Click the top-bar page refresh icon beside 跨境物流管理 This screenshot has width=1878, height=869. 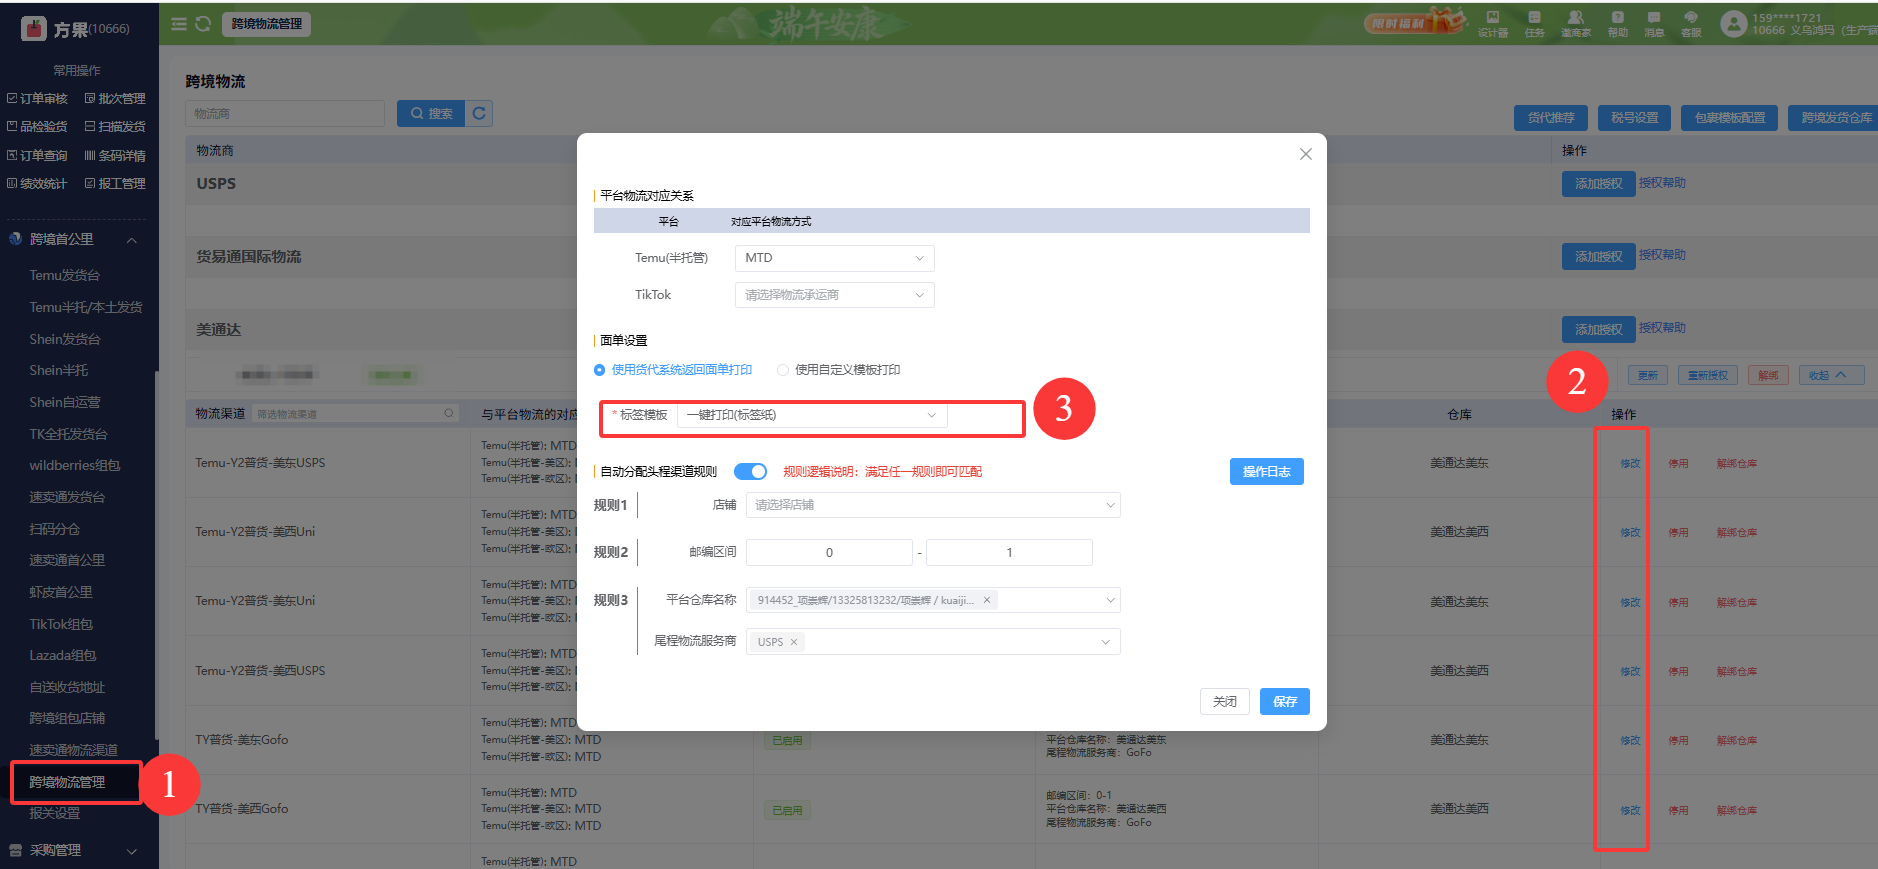tap(203, 24)
